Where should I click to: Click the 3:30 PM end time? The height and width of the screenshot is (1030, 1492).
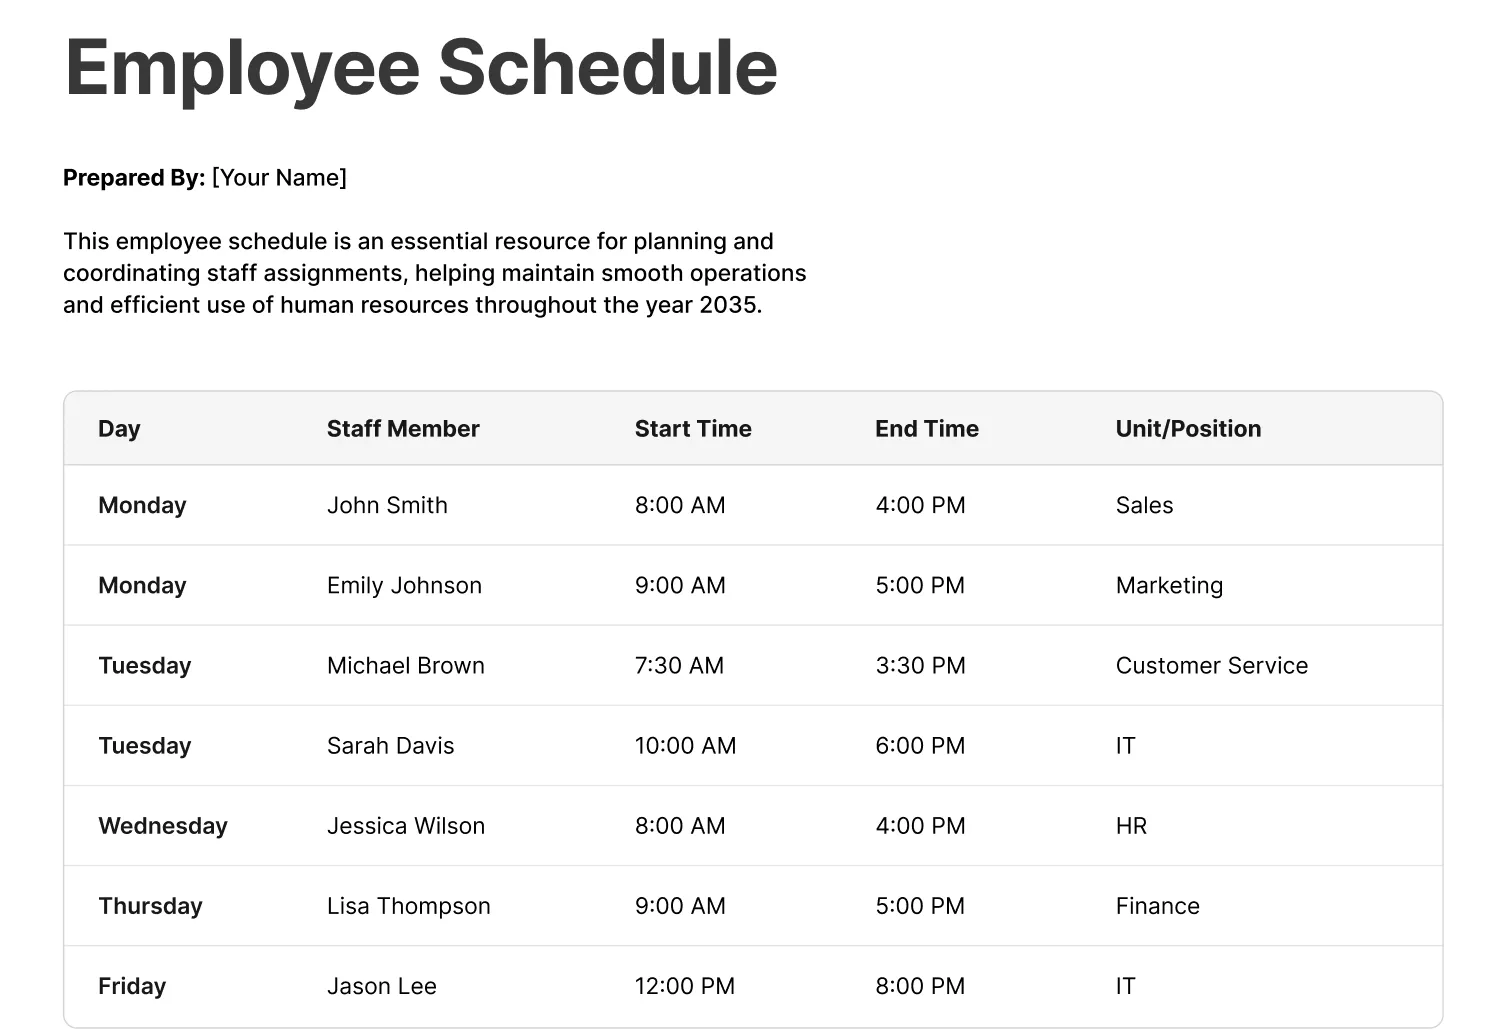pos(920,666)
